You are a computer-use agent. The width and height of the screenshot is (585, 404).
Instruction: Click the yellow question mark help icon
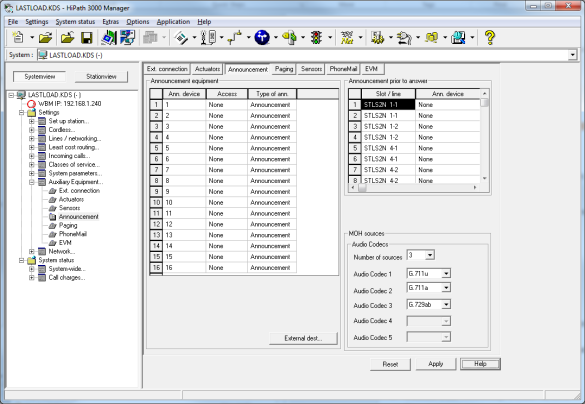pyautogui.click(x=489, y=38)
